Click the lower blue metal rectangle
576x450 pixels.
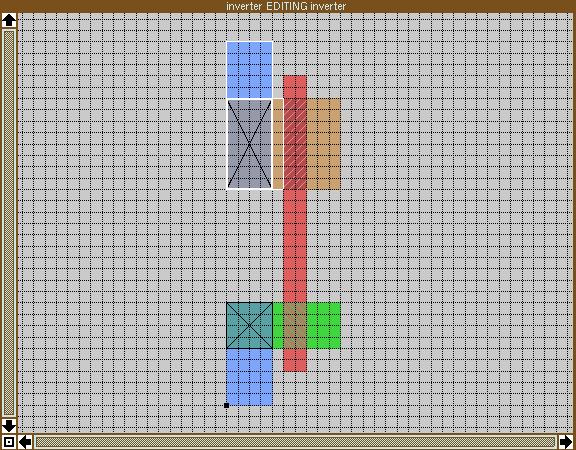[x=249, y=377]
